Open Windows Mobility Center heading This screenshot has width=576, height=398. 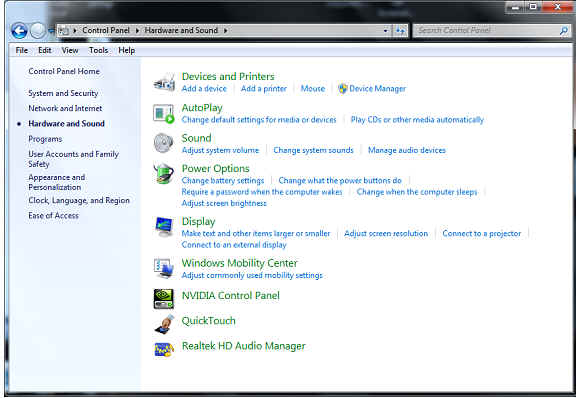click(x=240, y=263)
